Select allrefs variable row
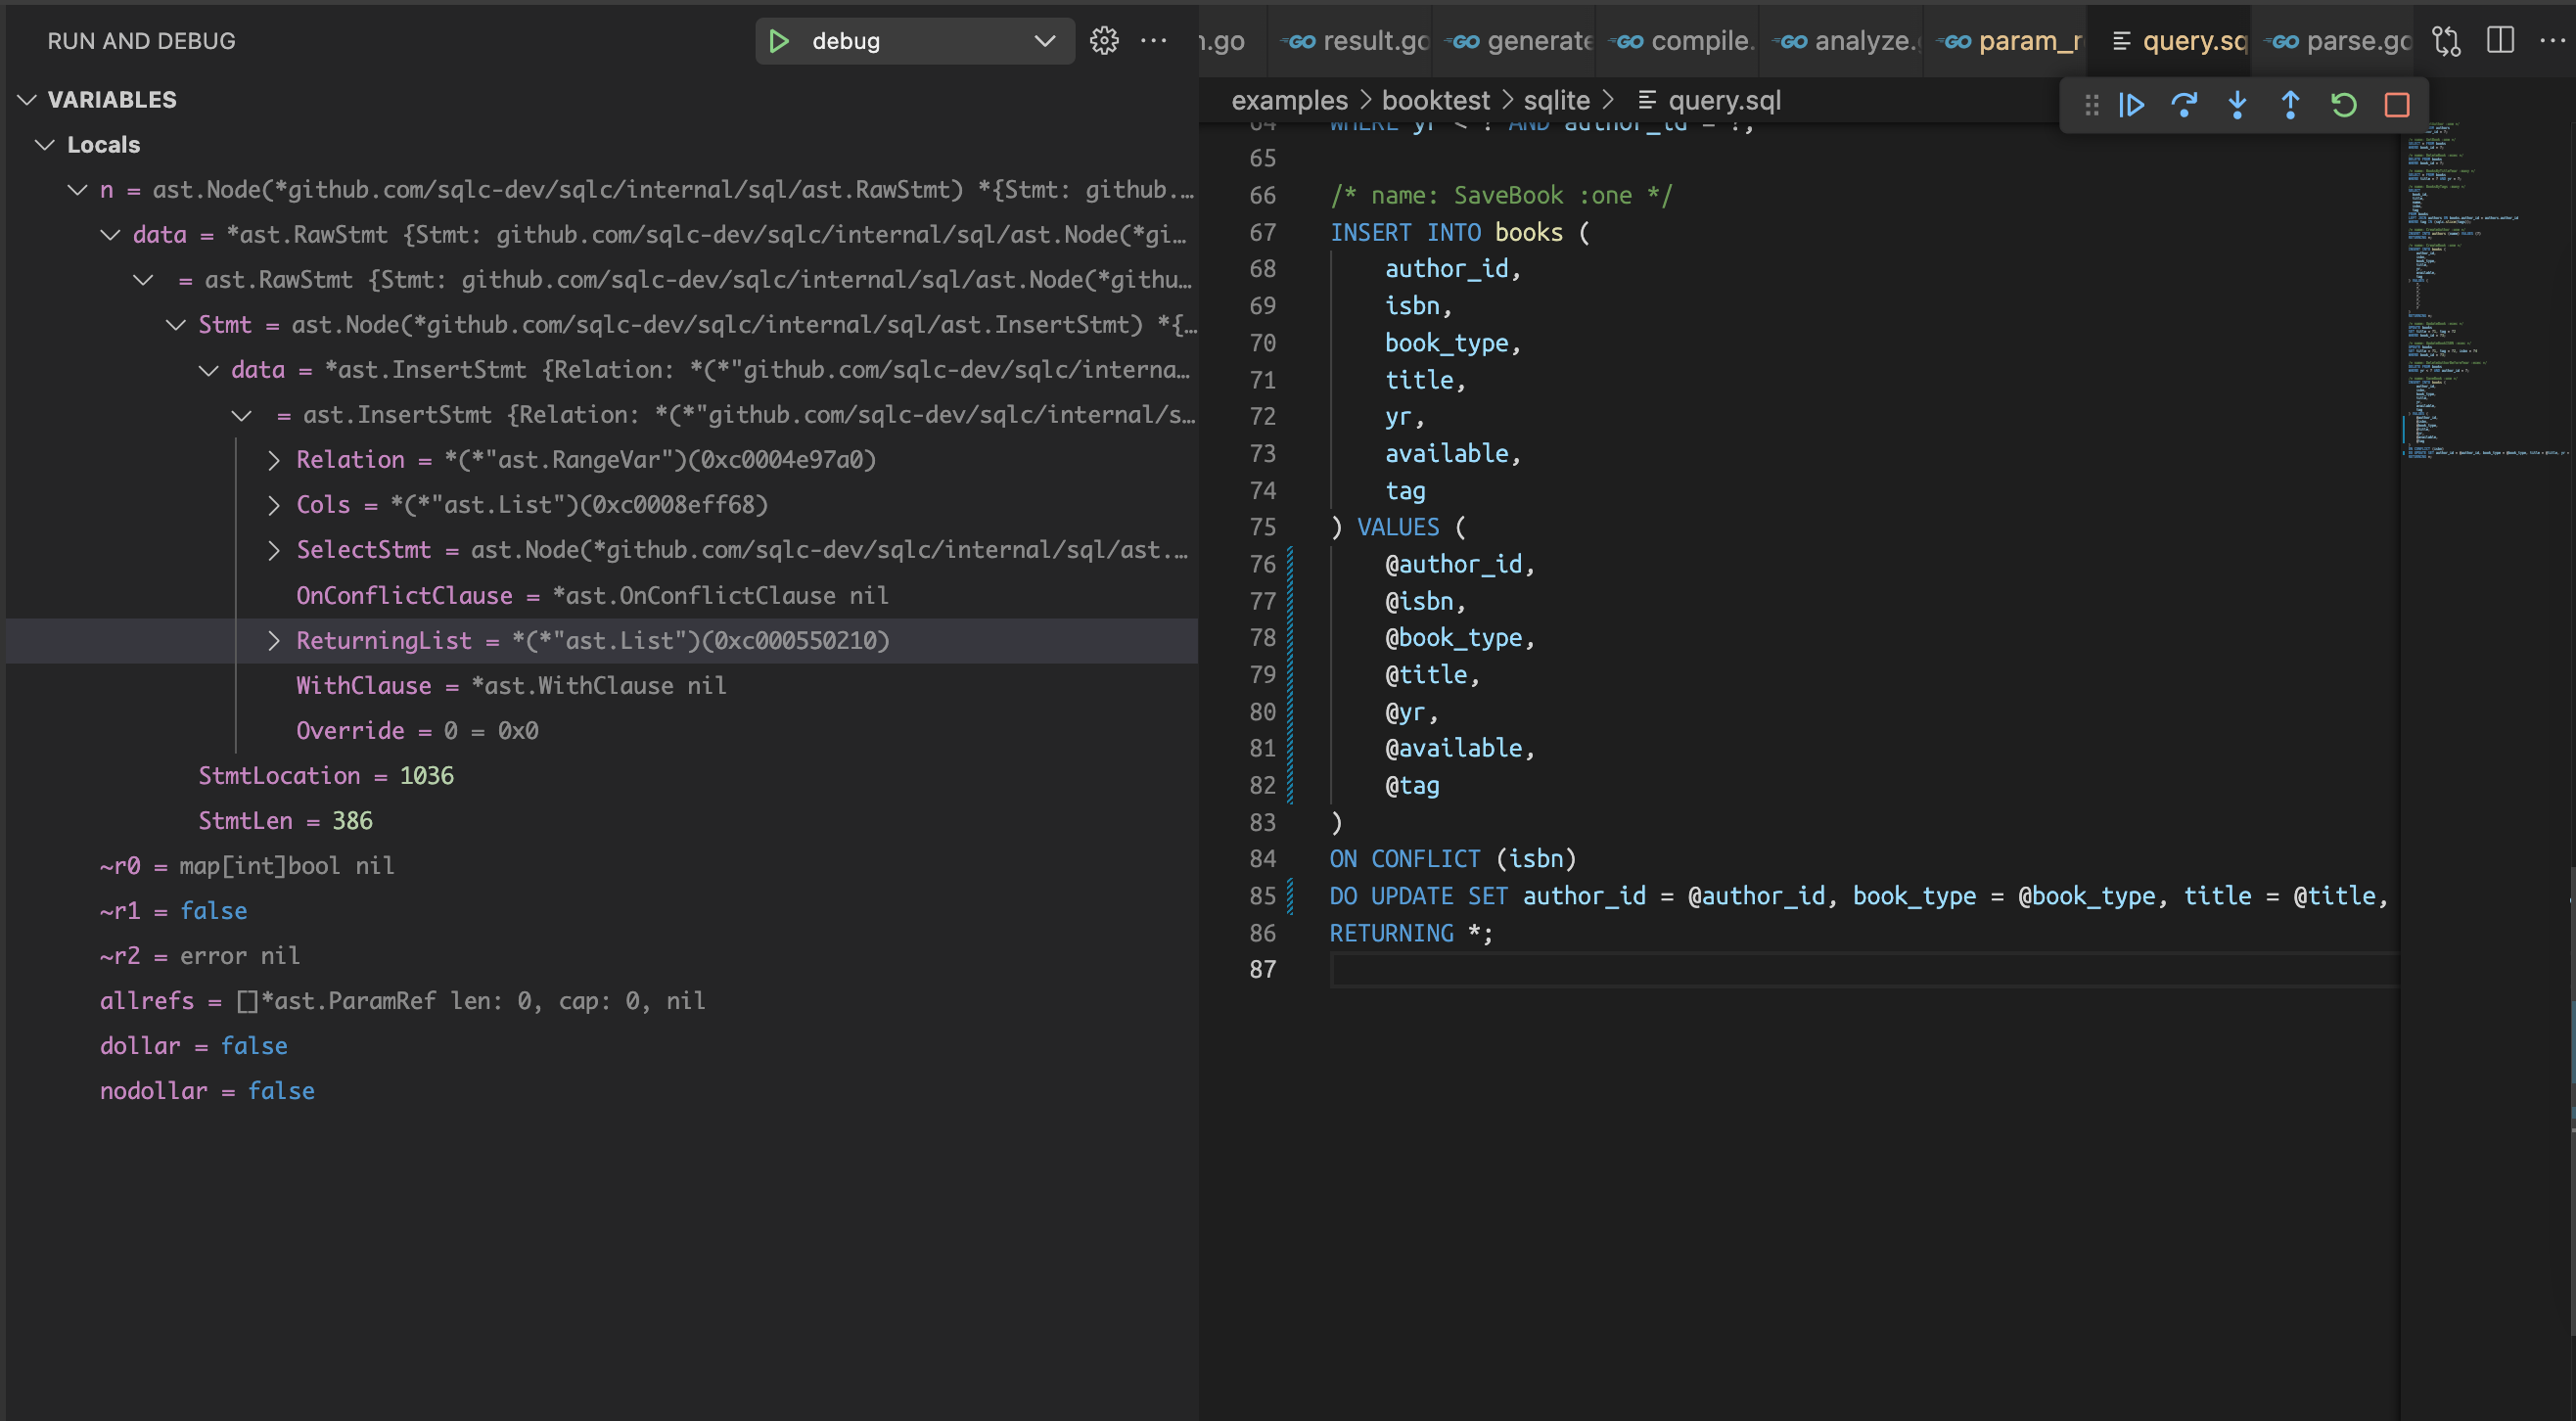Image resolution: width=2576 pixels, height=1421 pixels. click(602, 1001)
